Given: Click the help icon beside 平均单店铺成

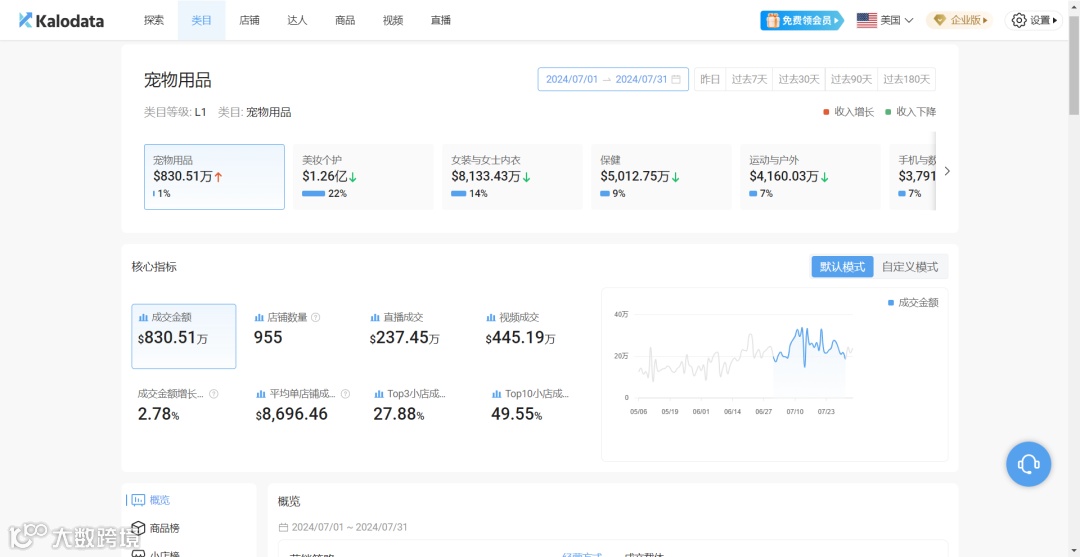Looking at the screenshot, I should tap(345, 394).
